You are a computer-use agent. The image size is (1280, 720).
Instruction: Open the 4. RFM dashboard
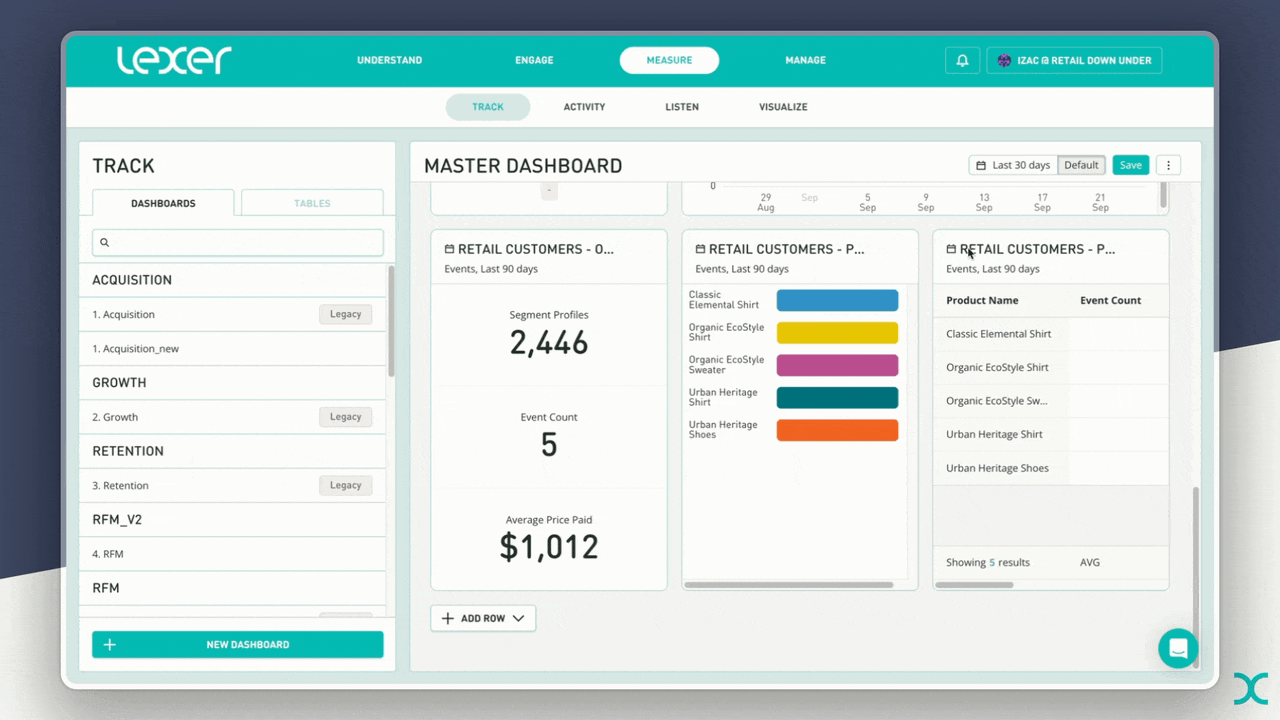tap(232, 554)
